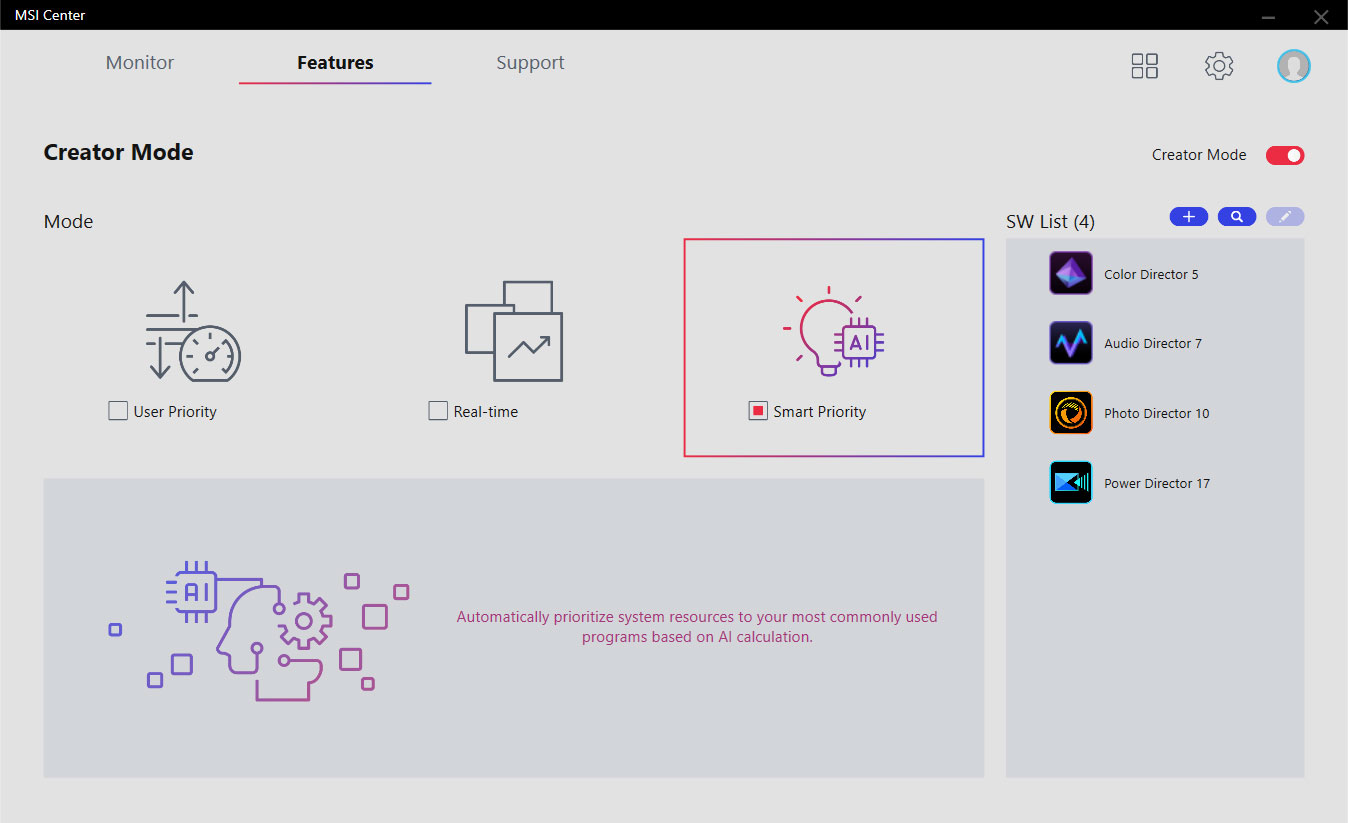The width and height of the screenshot is (1348, 823).
Task: Check the Real-time checkbox
Action: coord(438,411)
